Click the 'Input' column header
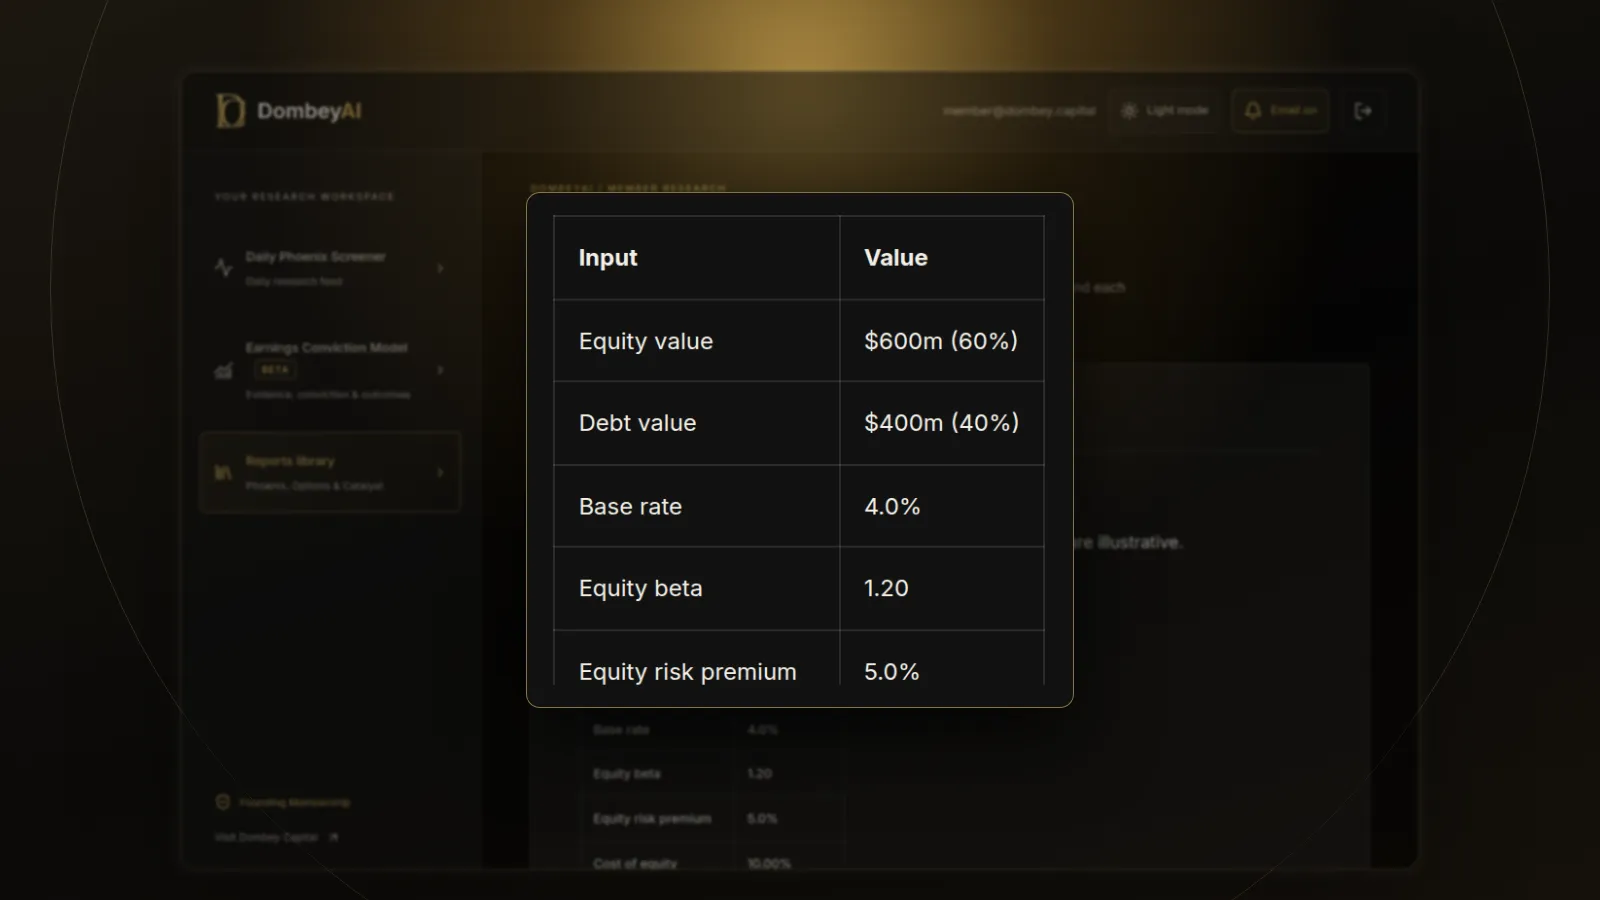Image resolution: width=1600 pixels, height=900 pixels. [697, 258]
